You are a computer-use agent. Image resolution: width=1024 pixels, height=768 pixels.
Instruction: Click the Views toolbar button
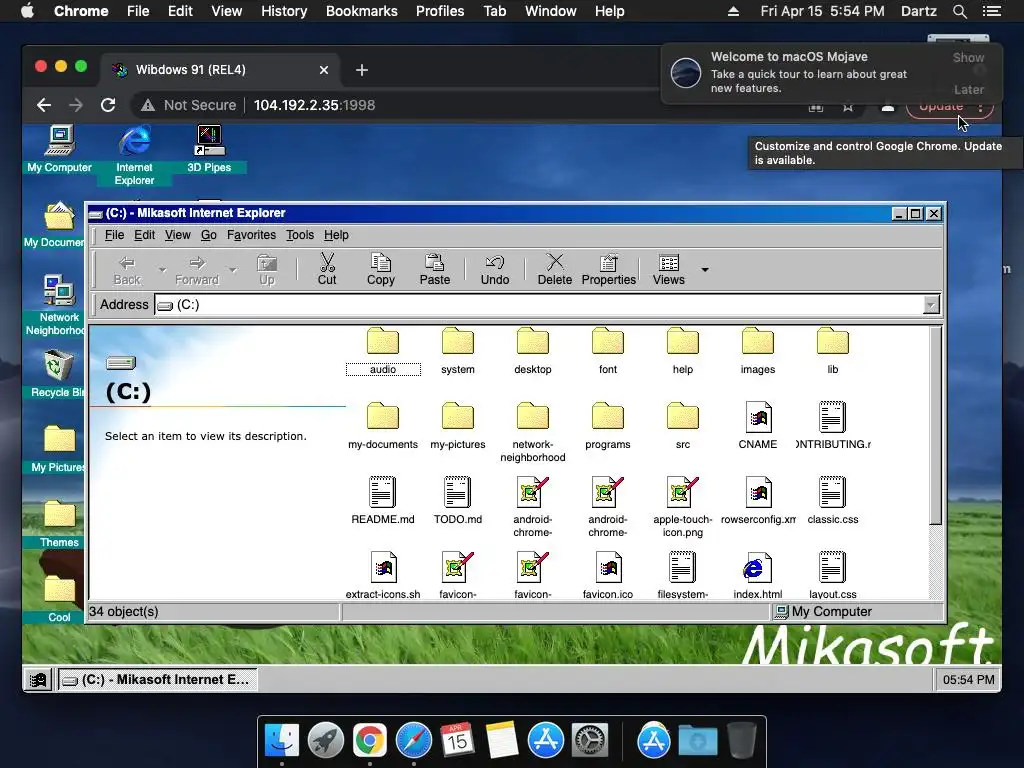[x=669, y=270]
